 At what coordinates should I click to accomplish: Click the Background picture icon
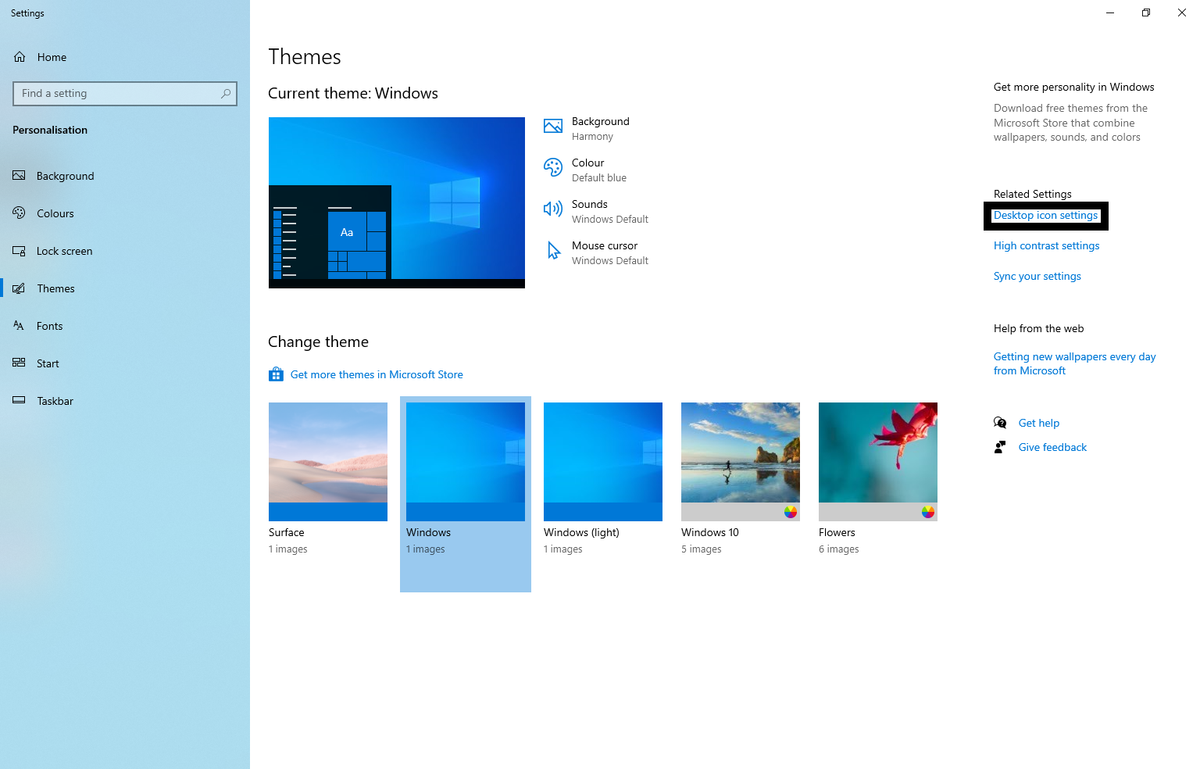[x=552, y=126]
